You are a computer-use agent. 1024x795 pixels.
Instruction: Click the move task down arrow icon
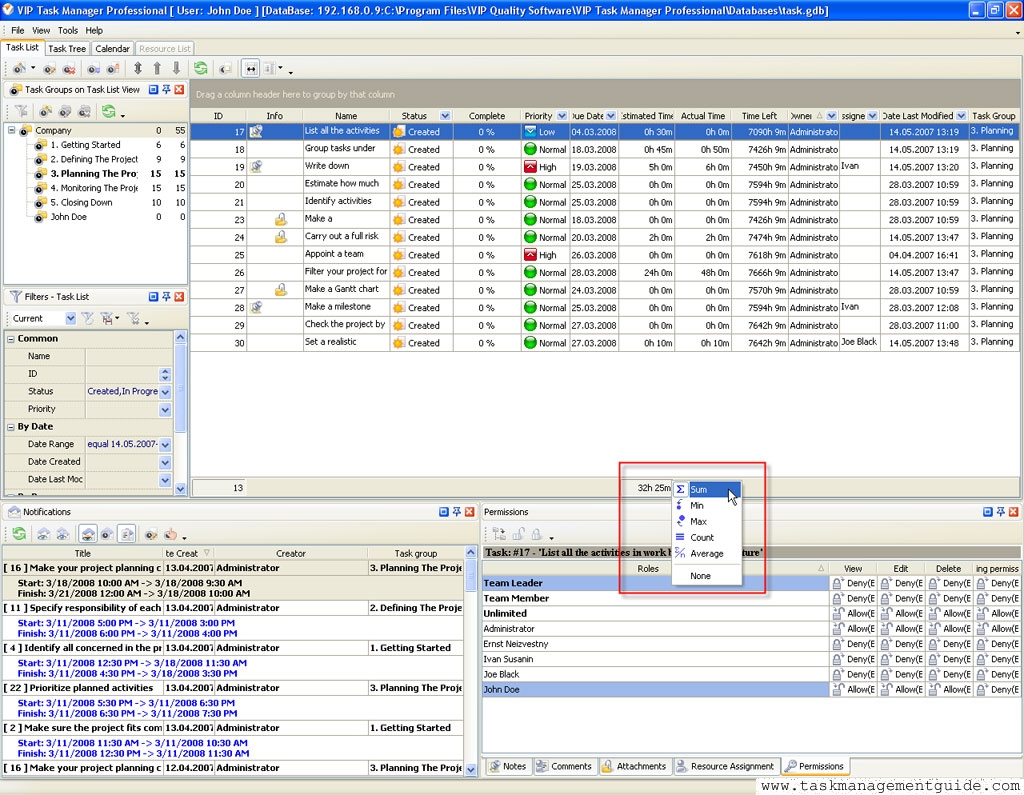click(176, 68)
